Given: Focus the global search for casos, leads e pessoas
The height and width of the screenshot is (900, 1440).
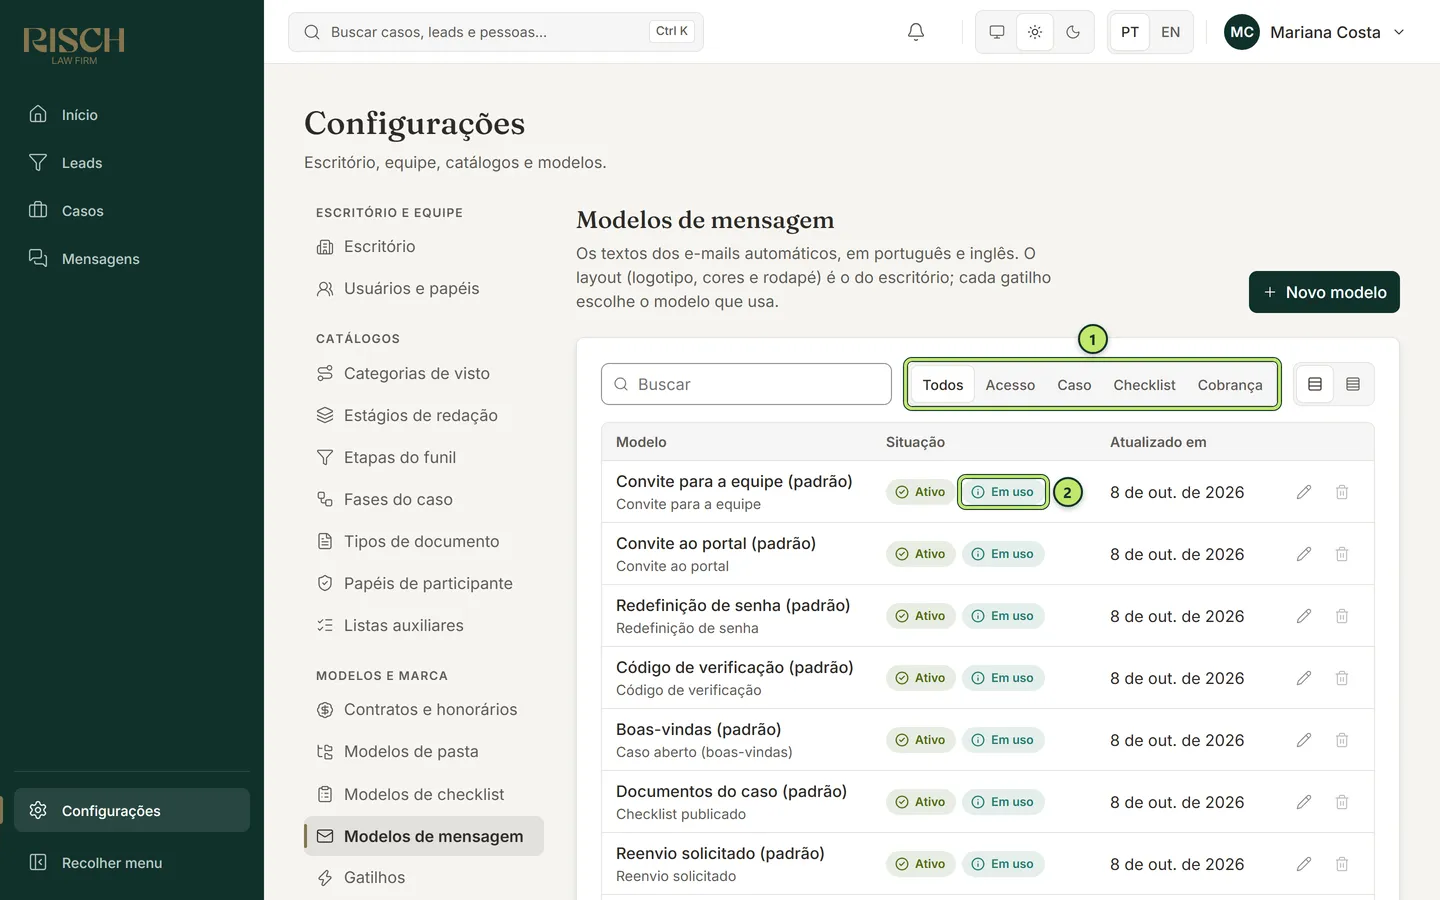Looking at the screenshot, I should (x=496, y=32).
